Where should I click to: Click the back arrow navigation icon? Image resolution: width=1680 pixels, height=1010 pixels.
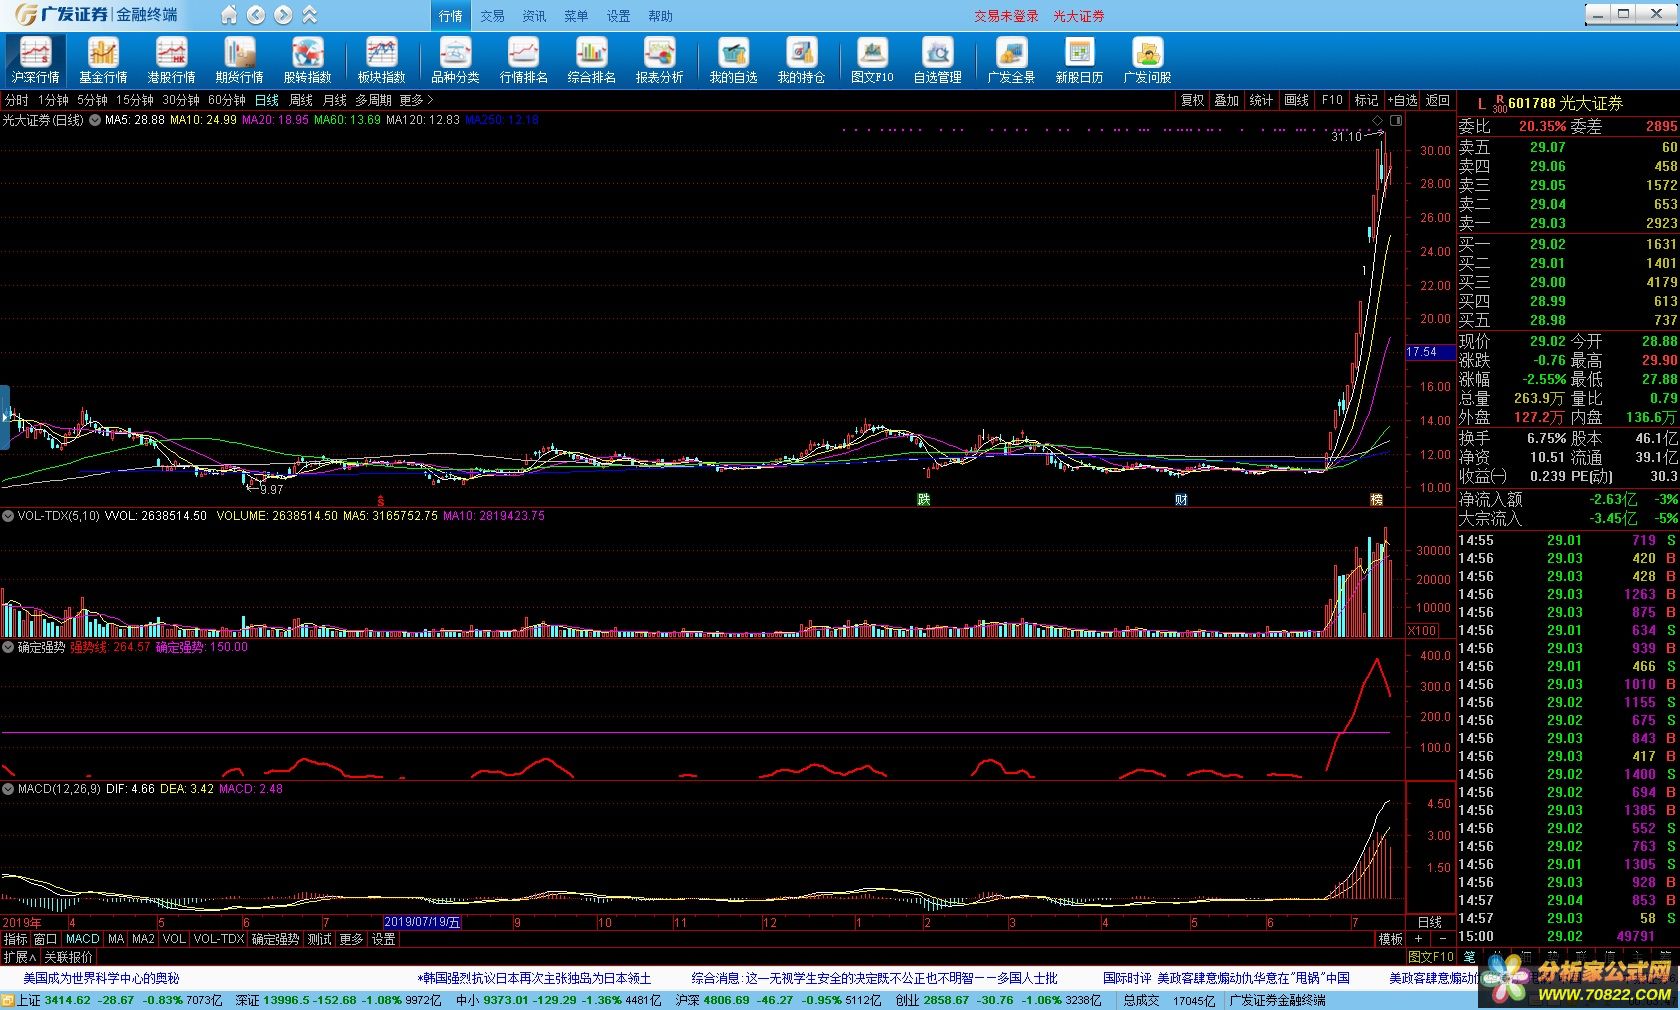point(256,15)
